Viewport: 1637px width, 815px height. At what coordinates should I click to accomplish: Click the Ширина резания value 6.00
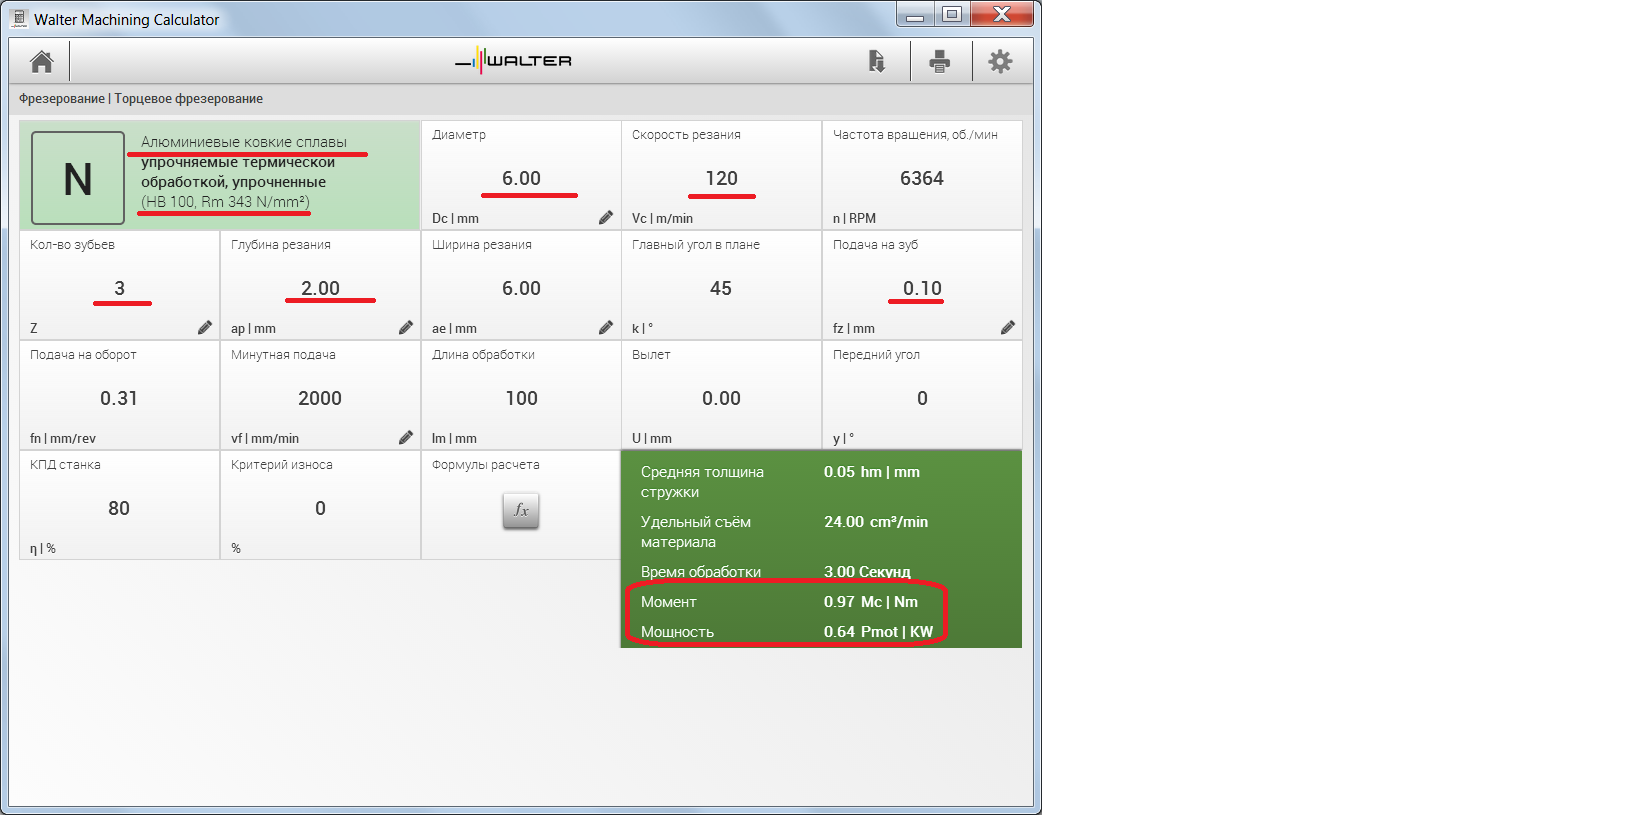[x=521, y=288]
